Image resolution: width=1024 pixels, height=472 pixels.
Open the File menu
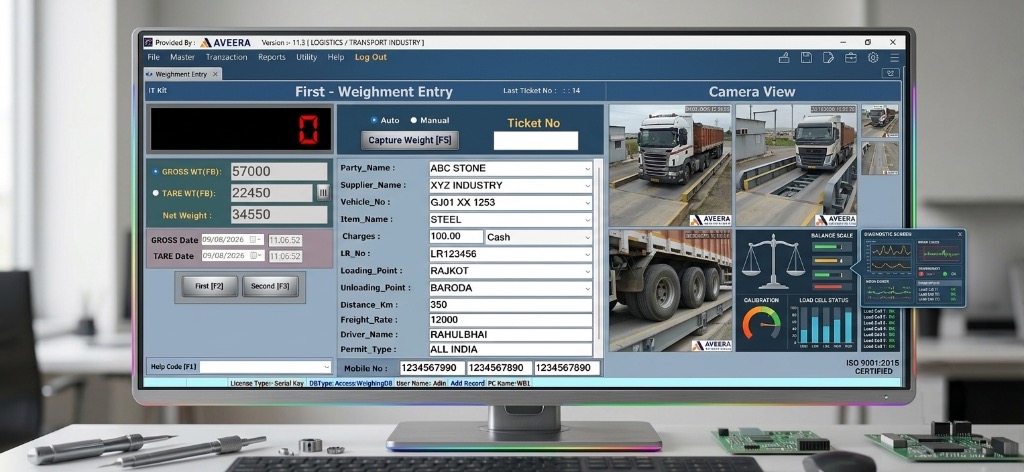tap(153, 57)
